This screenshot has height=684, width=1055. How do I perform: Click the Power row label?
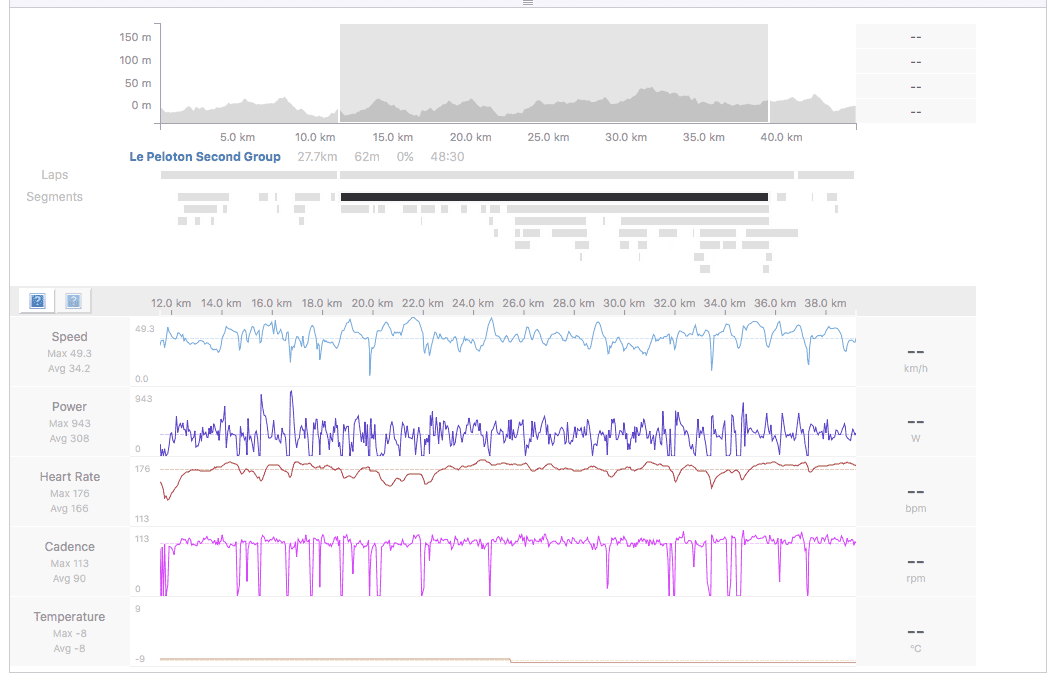click(69, 407)
